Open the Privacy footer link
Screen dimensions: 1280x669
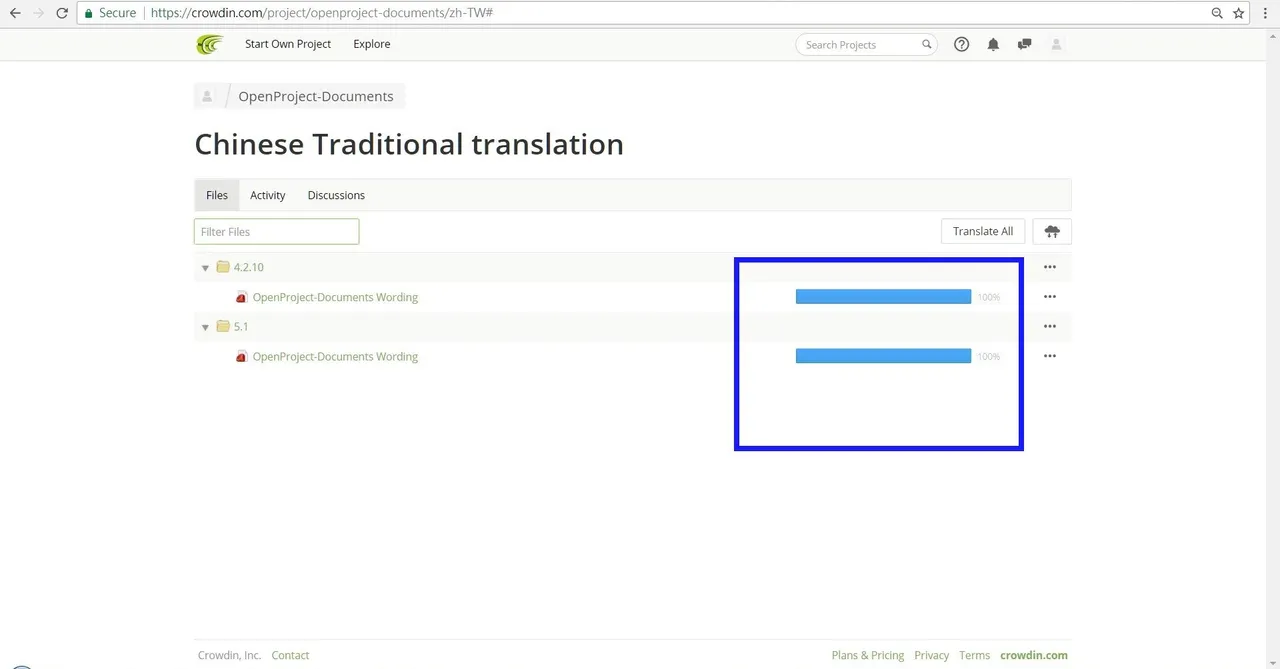(x=931, y=655)
